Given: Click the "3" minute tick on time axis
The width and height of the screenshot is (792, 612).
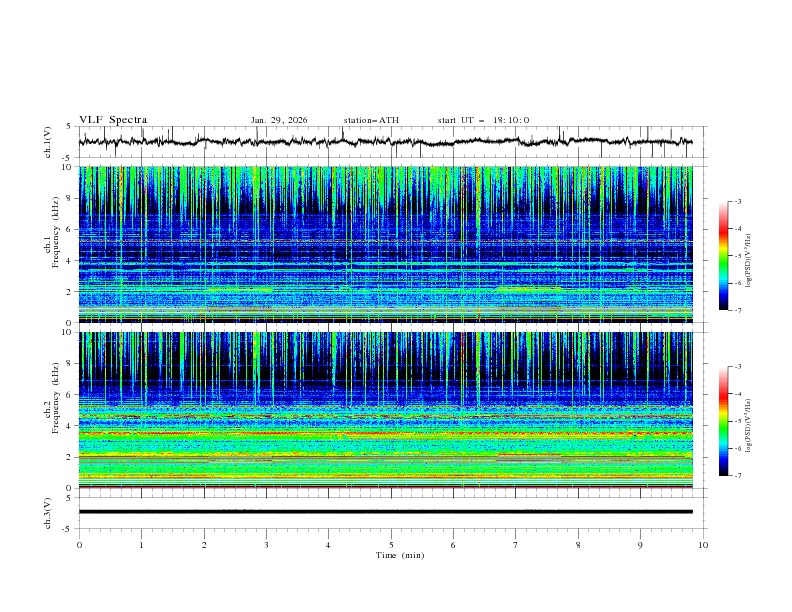Looking at the screenshot, I should click(x=266, y=545).
